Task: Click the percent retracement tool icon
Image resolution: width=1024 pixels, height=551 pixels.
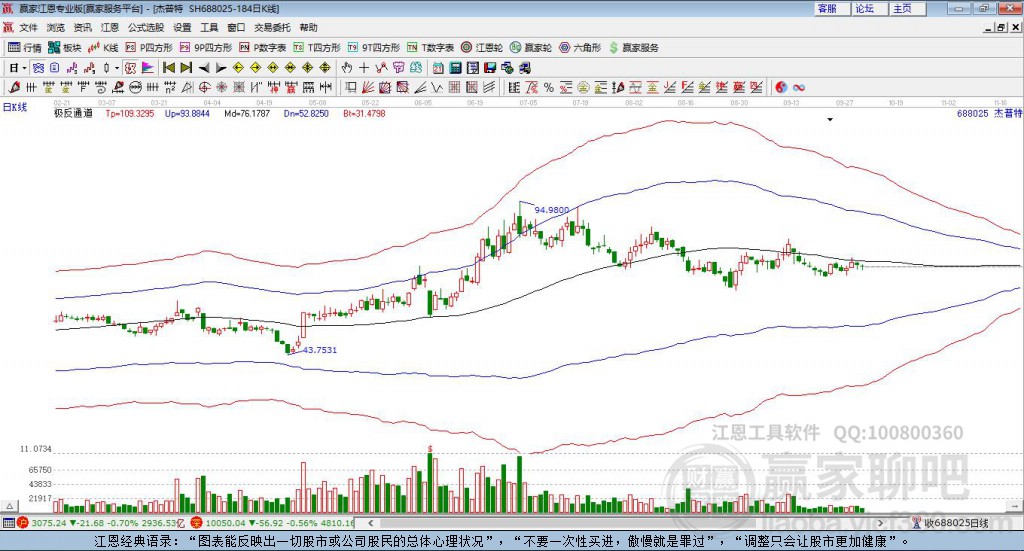Action: click(x=549, y=87)
